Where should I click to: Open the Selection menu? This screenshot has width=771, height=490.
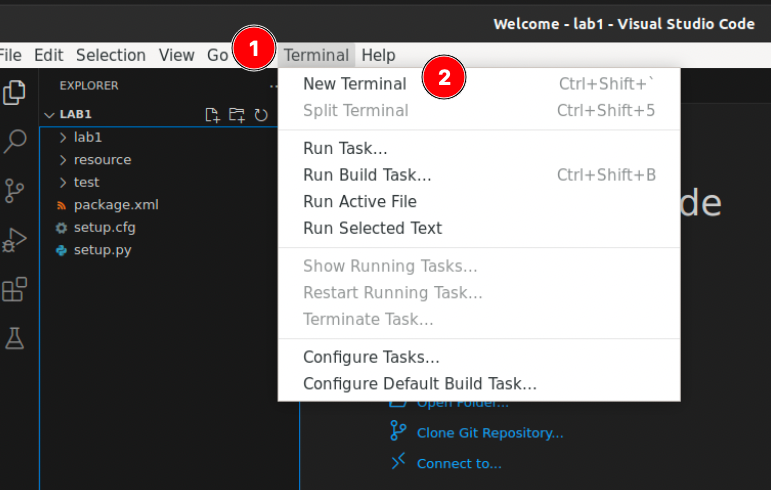111,55
